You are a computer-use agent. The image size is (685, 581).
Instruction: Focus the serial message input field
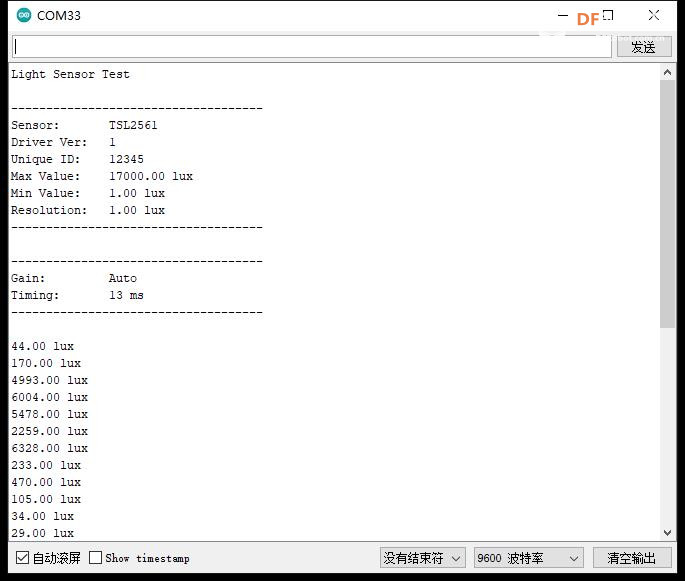click(x=311, y=46)
